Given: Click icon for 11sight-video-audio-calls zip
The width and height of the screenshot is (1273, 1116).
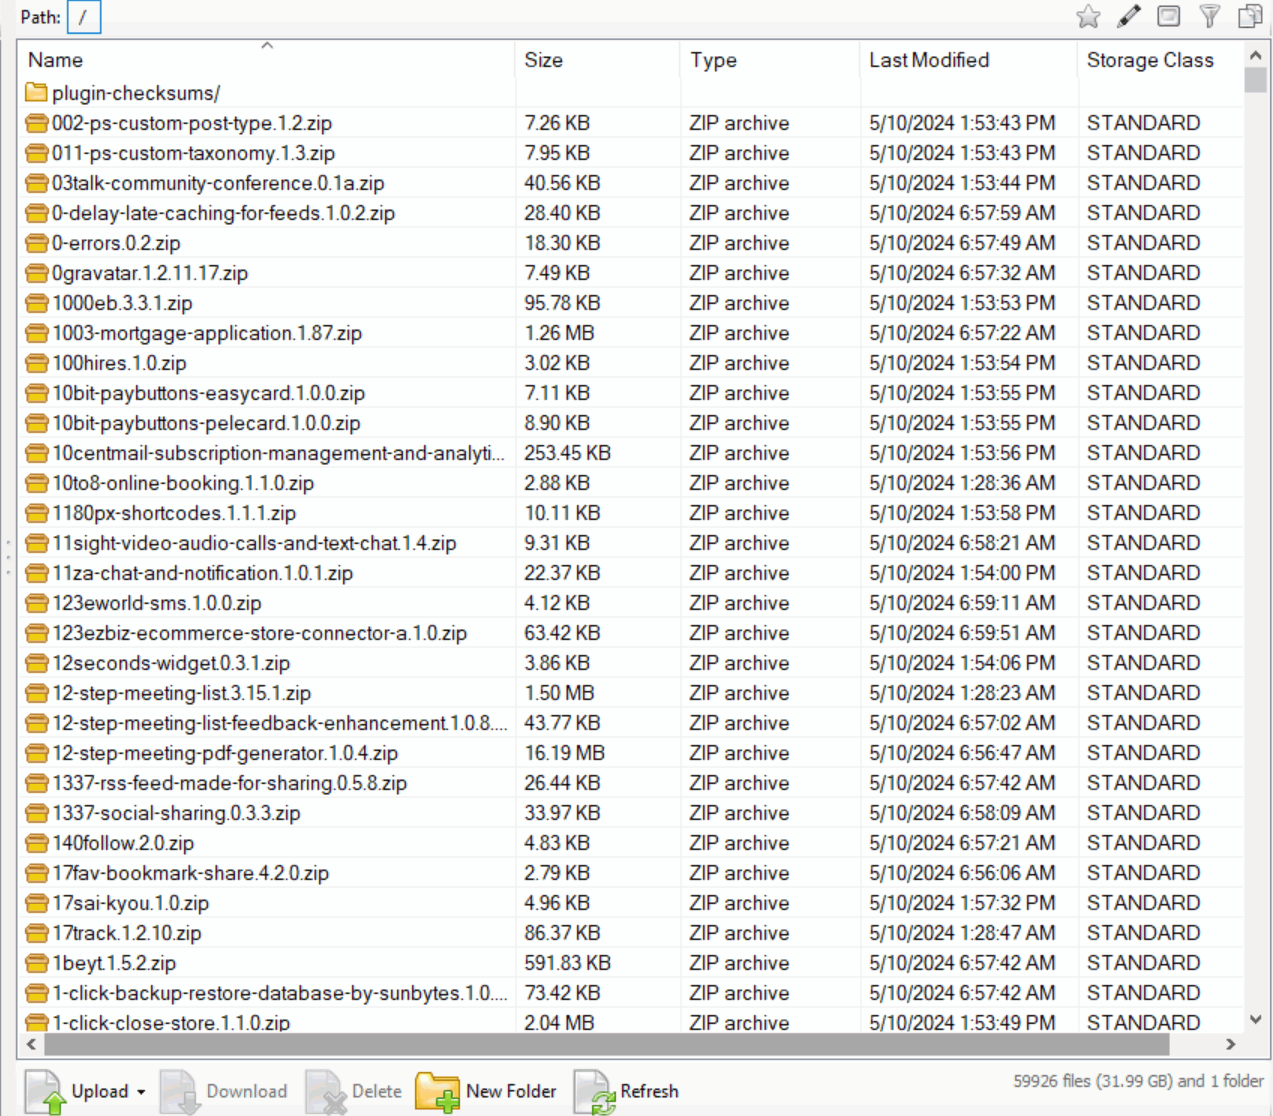Looking at the screenshot, I should pyautogui.click(x=37, y=543).
